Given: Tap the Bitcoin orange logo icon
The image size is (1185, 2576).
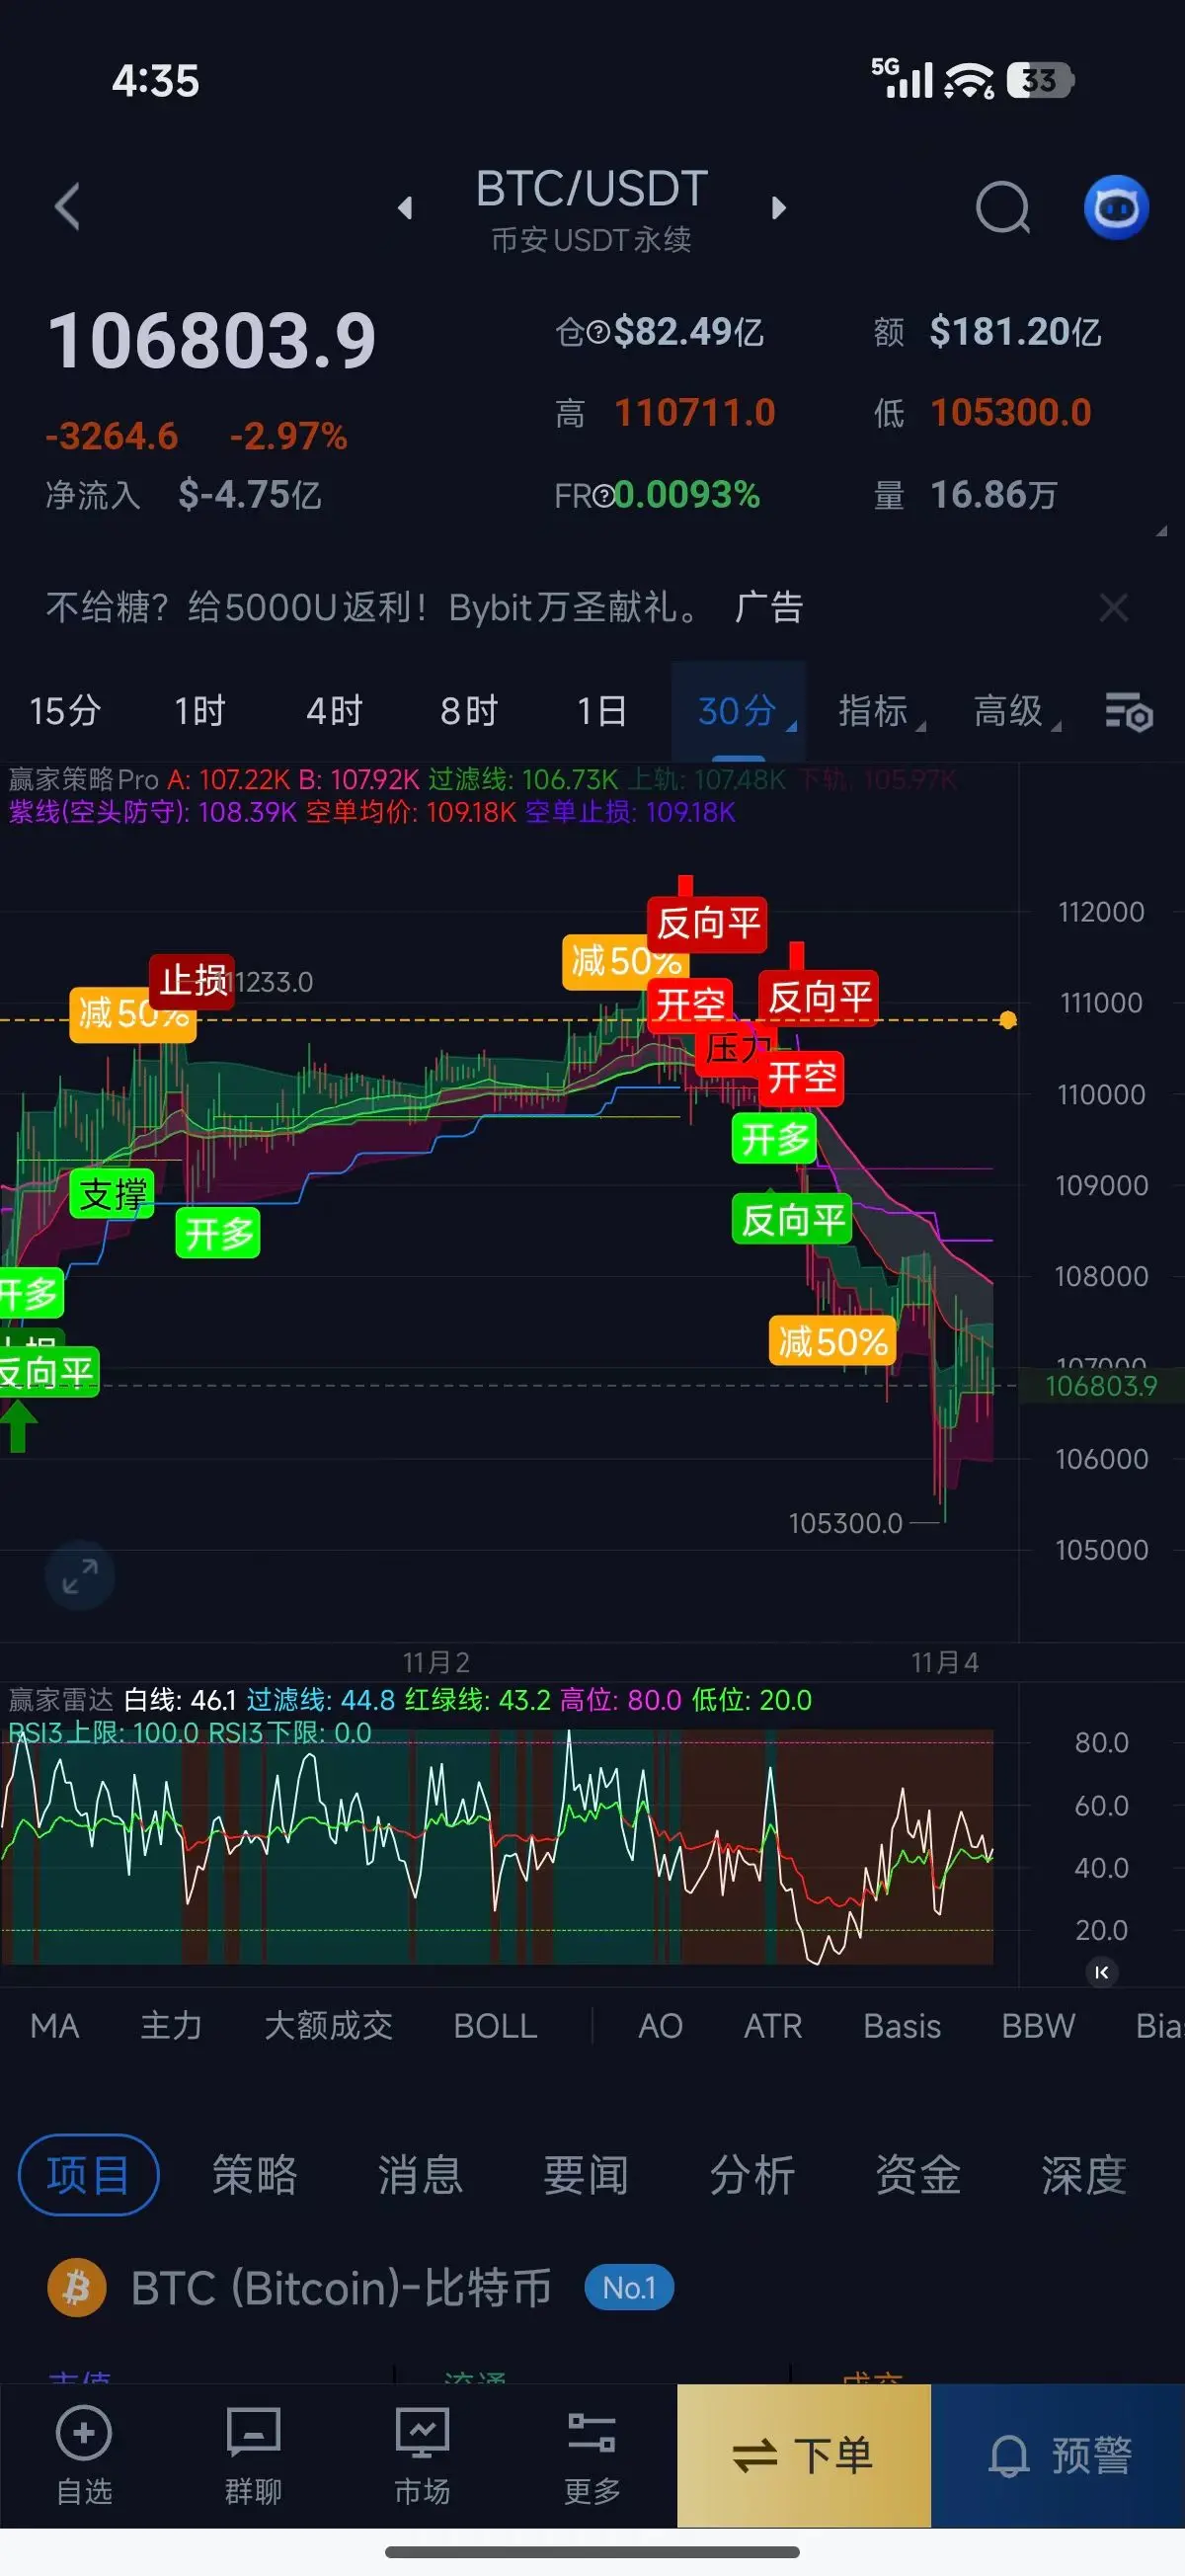Looking at the screenshot, I should click(x=77, y=2288).
